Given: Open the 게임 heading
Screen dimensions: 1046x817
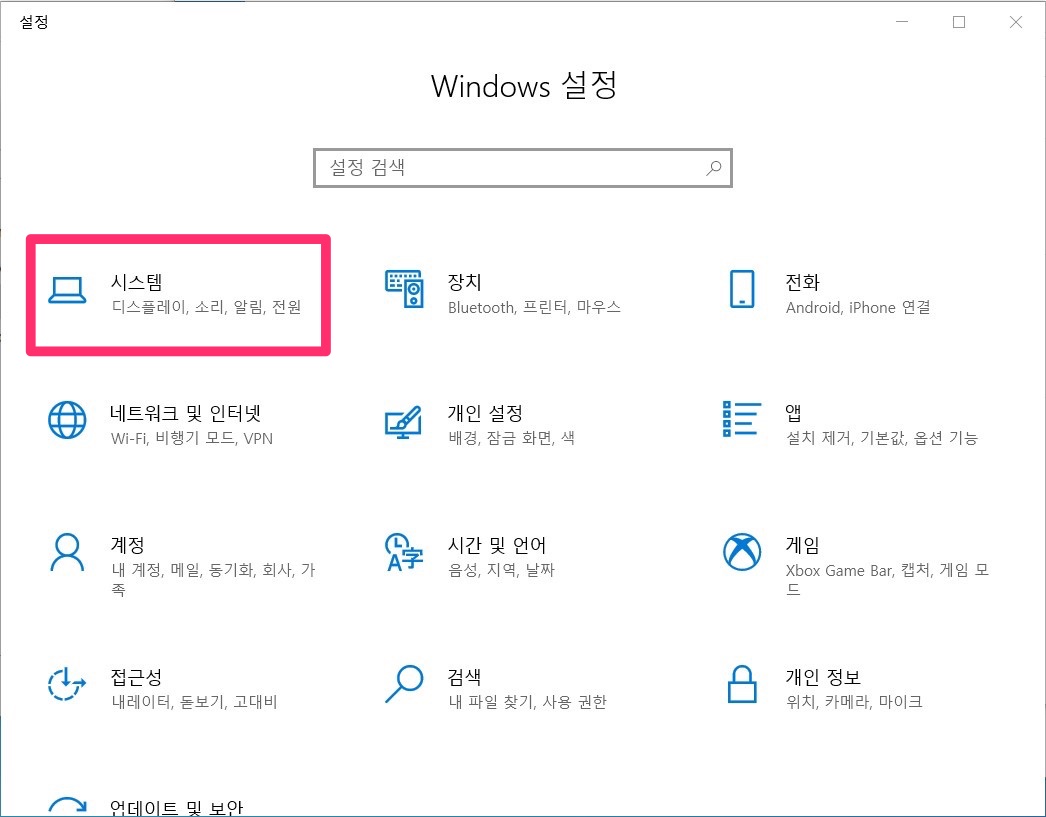Looking at the screenshot, I should tap(803, 545).
